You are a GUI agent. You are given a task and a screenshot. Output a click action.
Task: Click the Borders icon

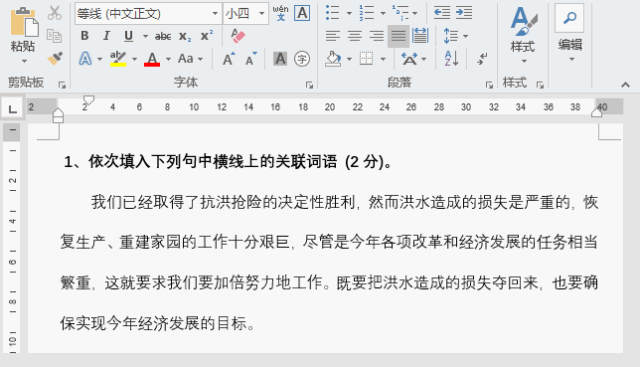point(366,59)
